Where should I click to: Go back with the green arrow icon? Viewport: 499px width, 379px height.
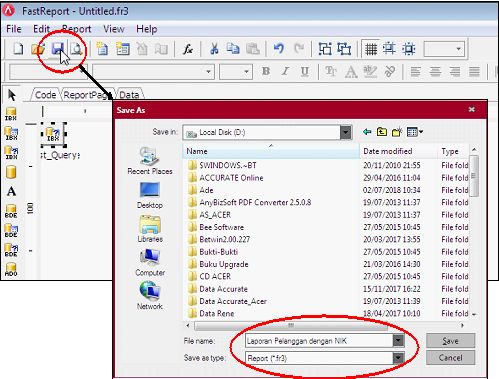pyautogui.click(x=367, y=132)
